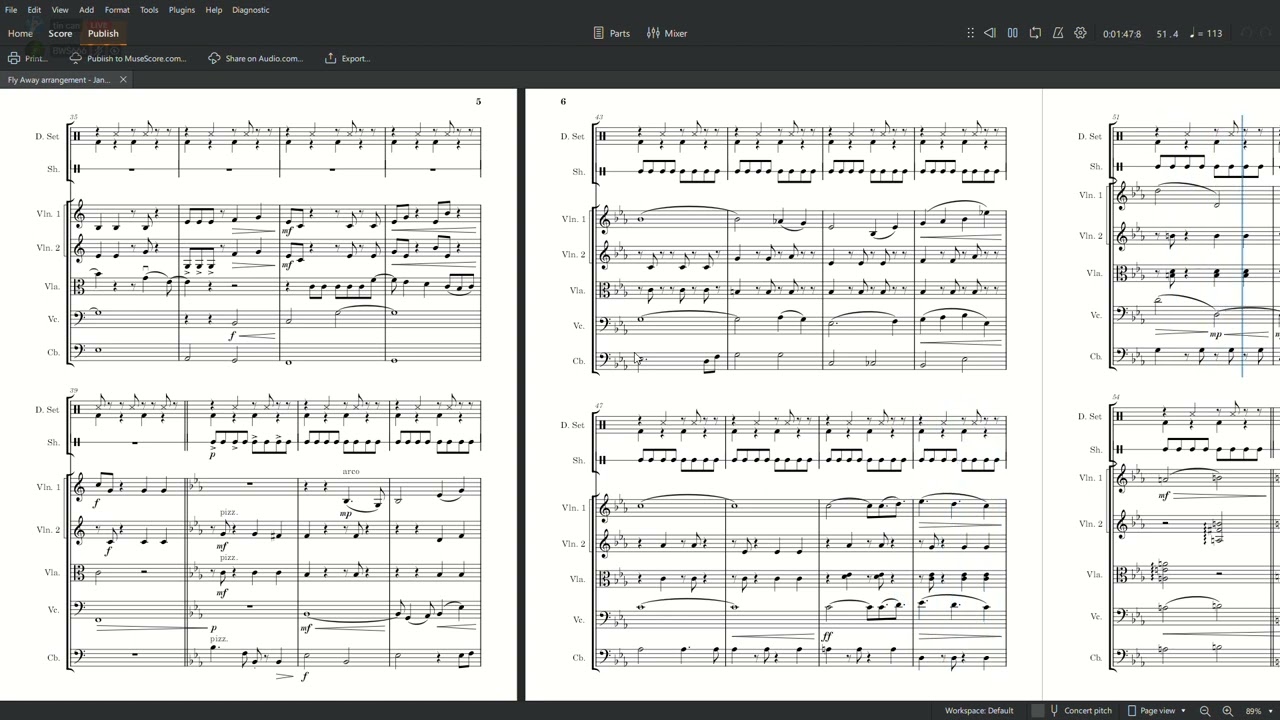This screenshot has width=1280, height=720.
Task: Switch to the Home tab
Action: point(20,33)
